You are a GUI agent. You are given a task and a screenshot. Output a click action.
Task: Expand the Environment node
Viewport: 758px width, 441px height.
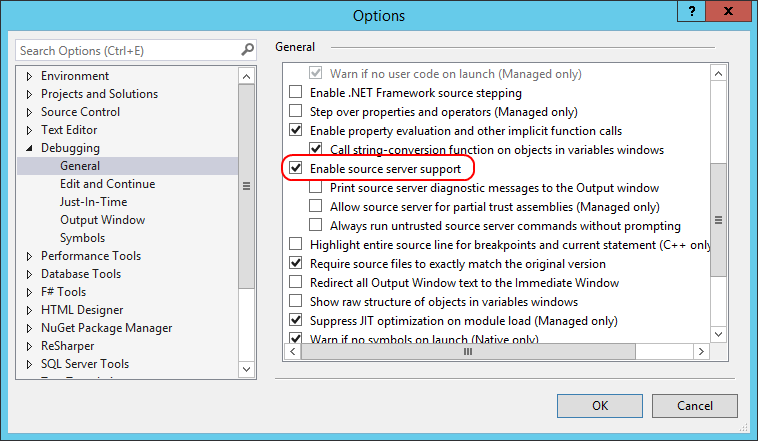29,76
